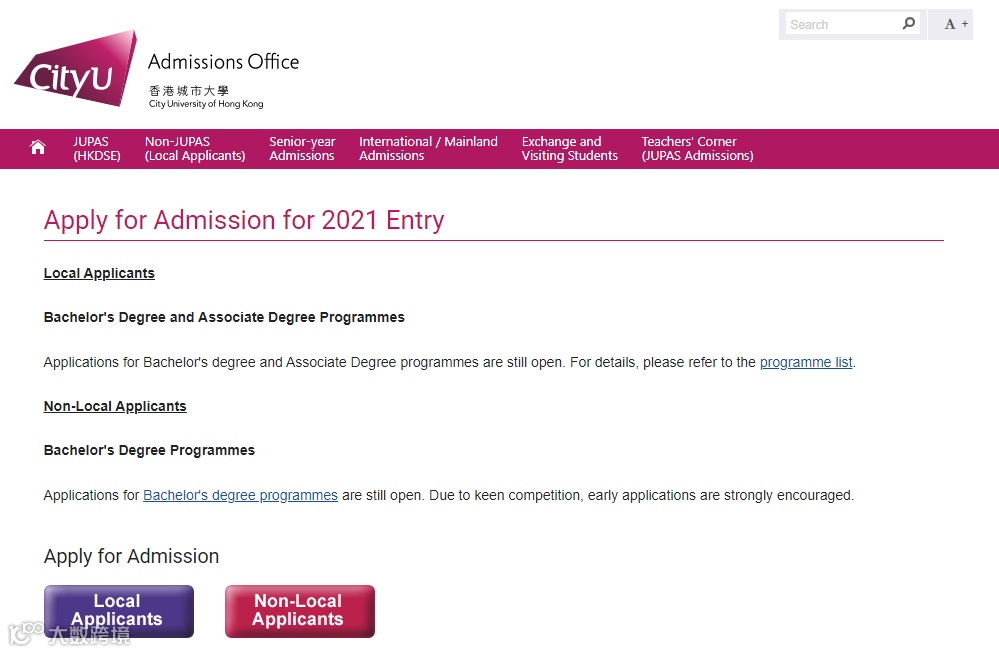Select the Senior-year Admissions menu
Screen dimensions: 999x653
coord(302,149)
